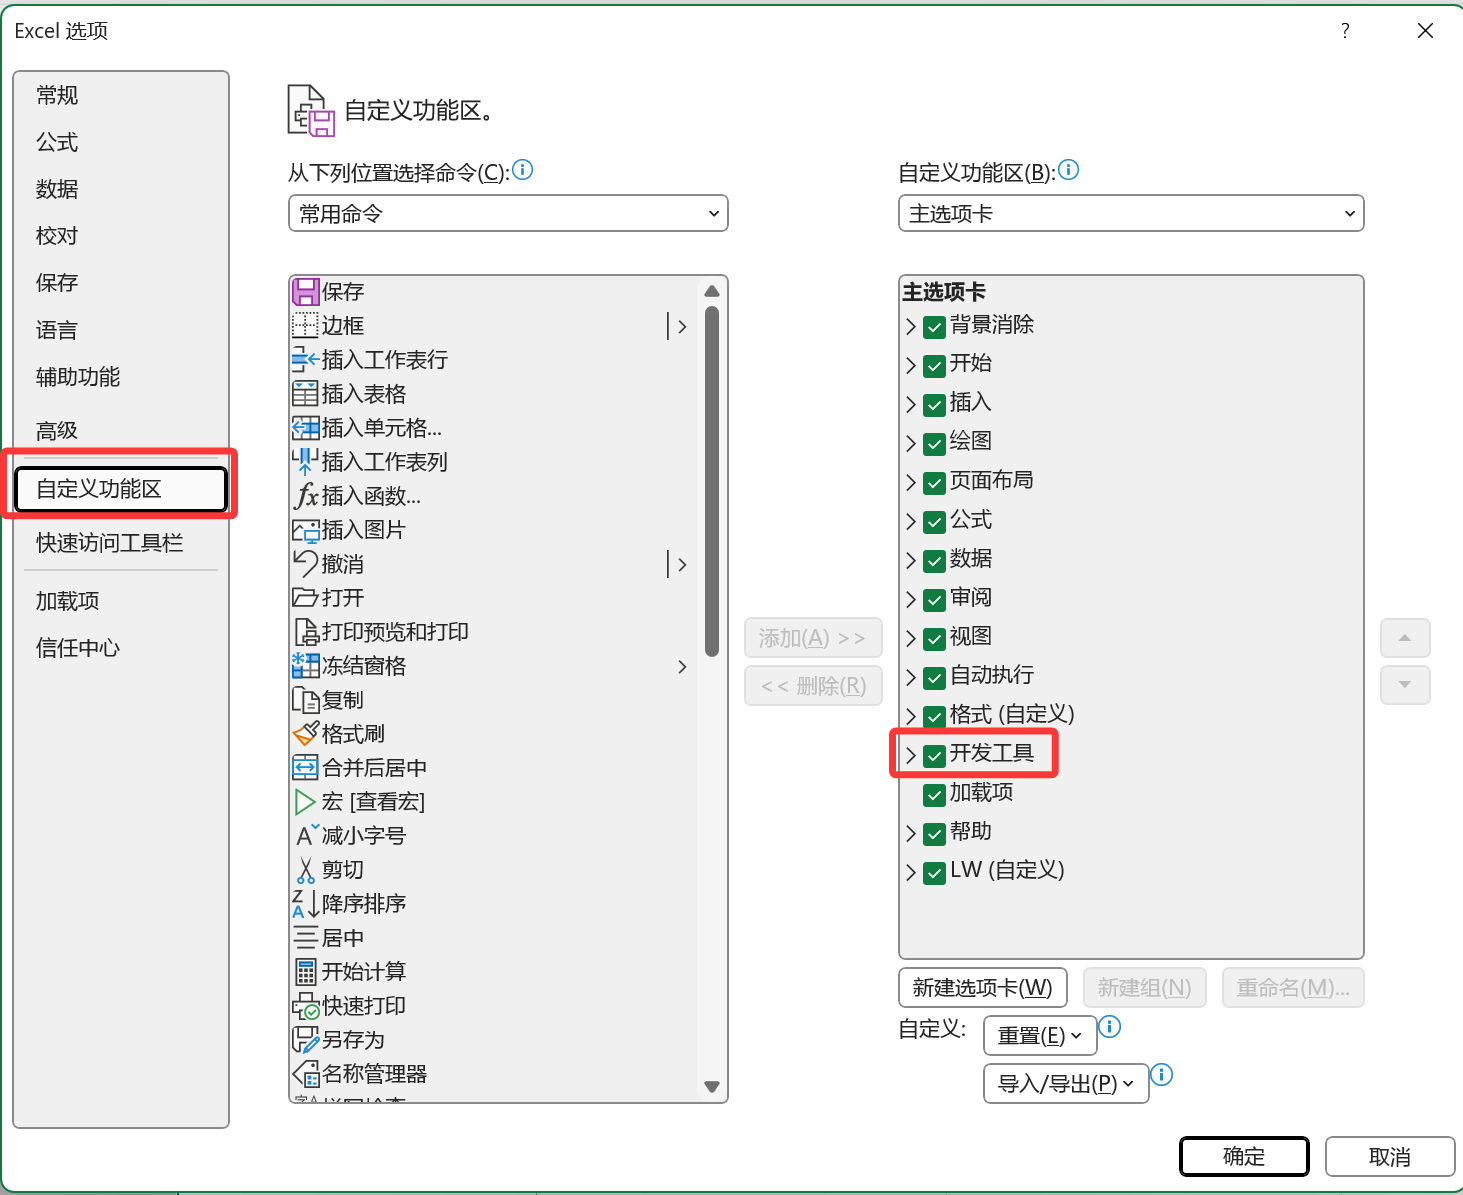This screenshot has width=1463, height=1195.
Task: Toggle the 开始 tab checkbox
Action: point(934,365)
